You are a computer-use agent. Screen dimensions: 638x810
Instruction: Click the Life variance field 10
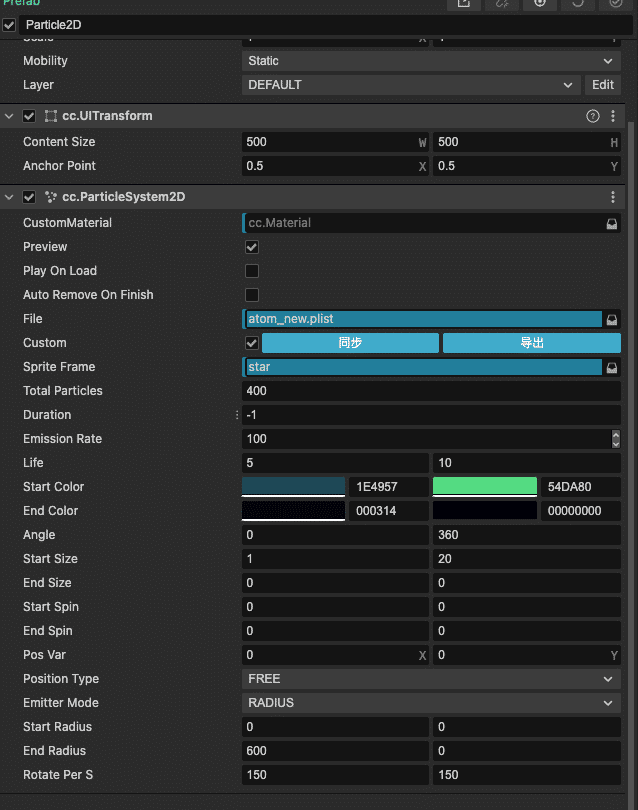[x=527, y=463]
